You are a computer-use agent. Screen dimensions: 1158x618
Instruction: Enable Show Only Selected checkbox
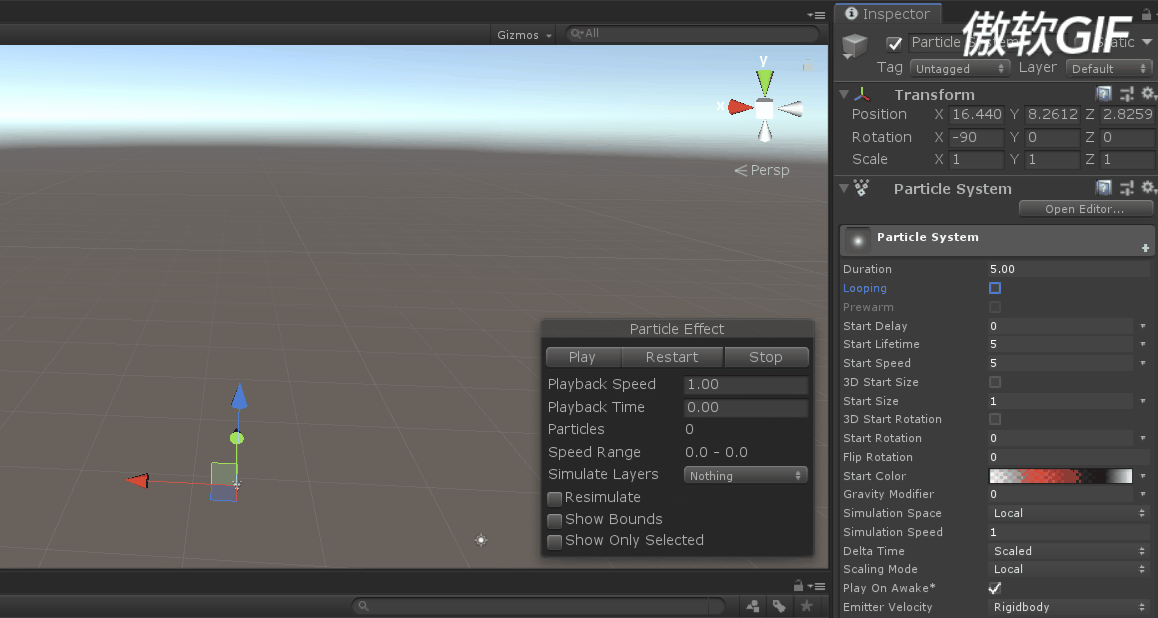554,542
